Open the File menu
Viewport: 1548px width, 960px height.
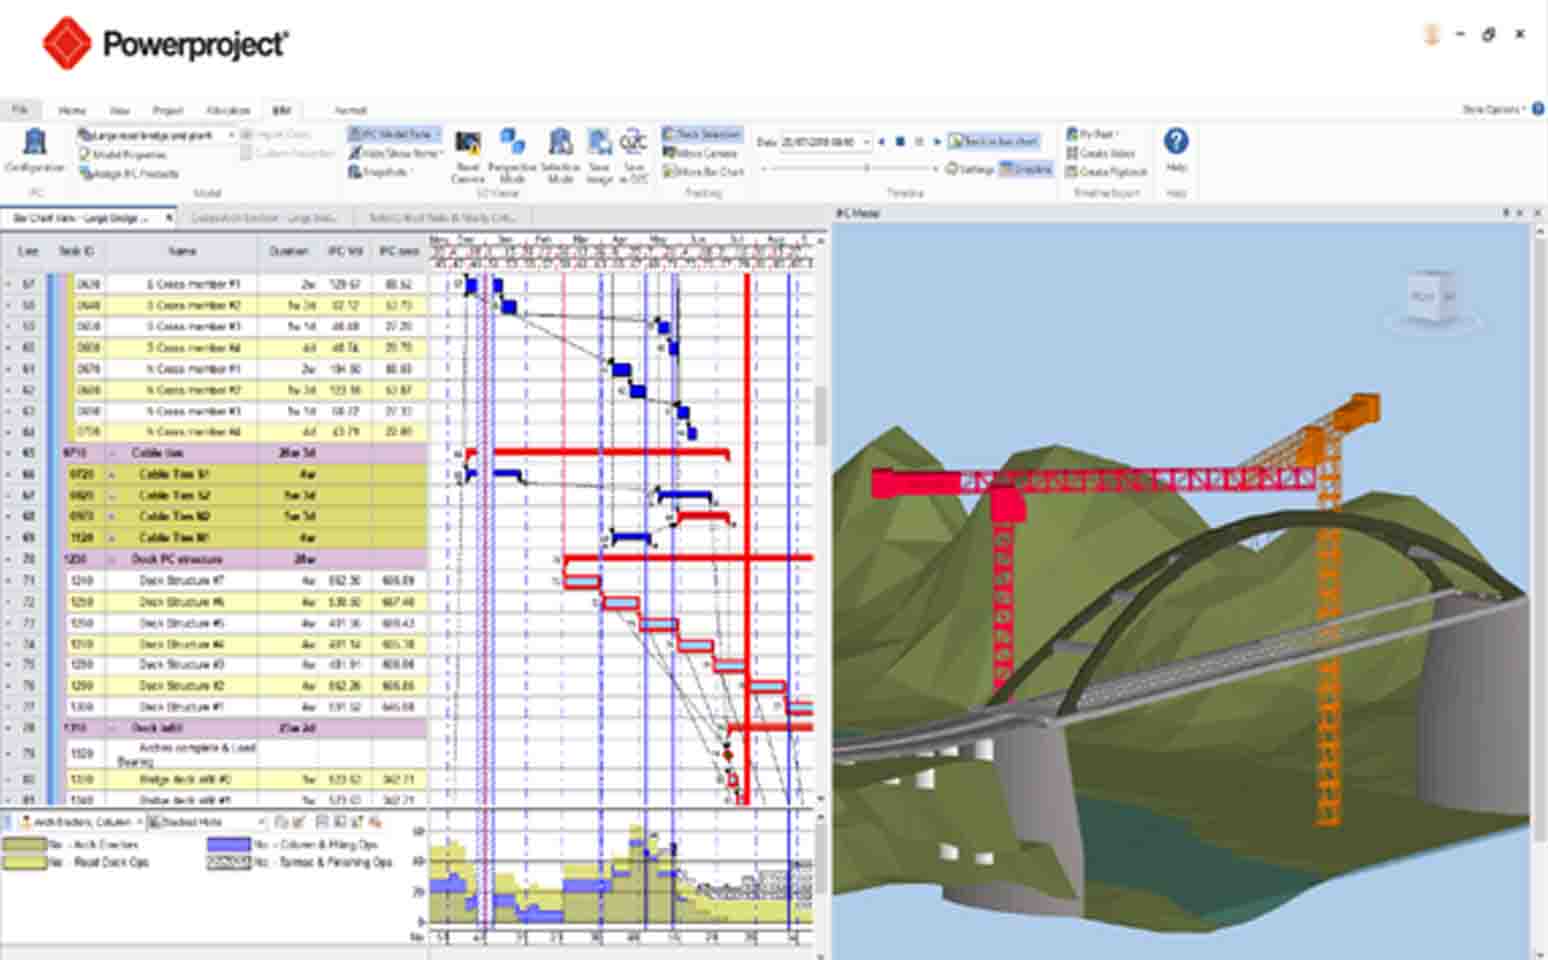pos(19,109)
